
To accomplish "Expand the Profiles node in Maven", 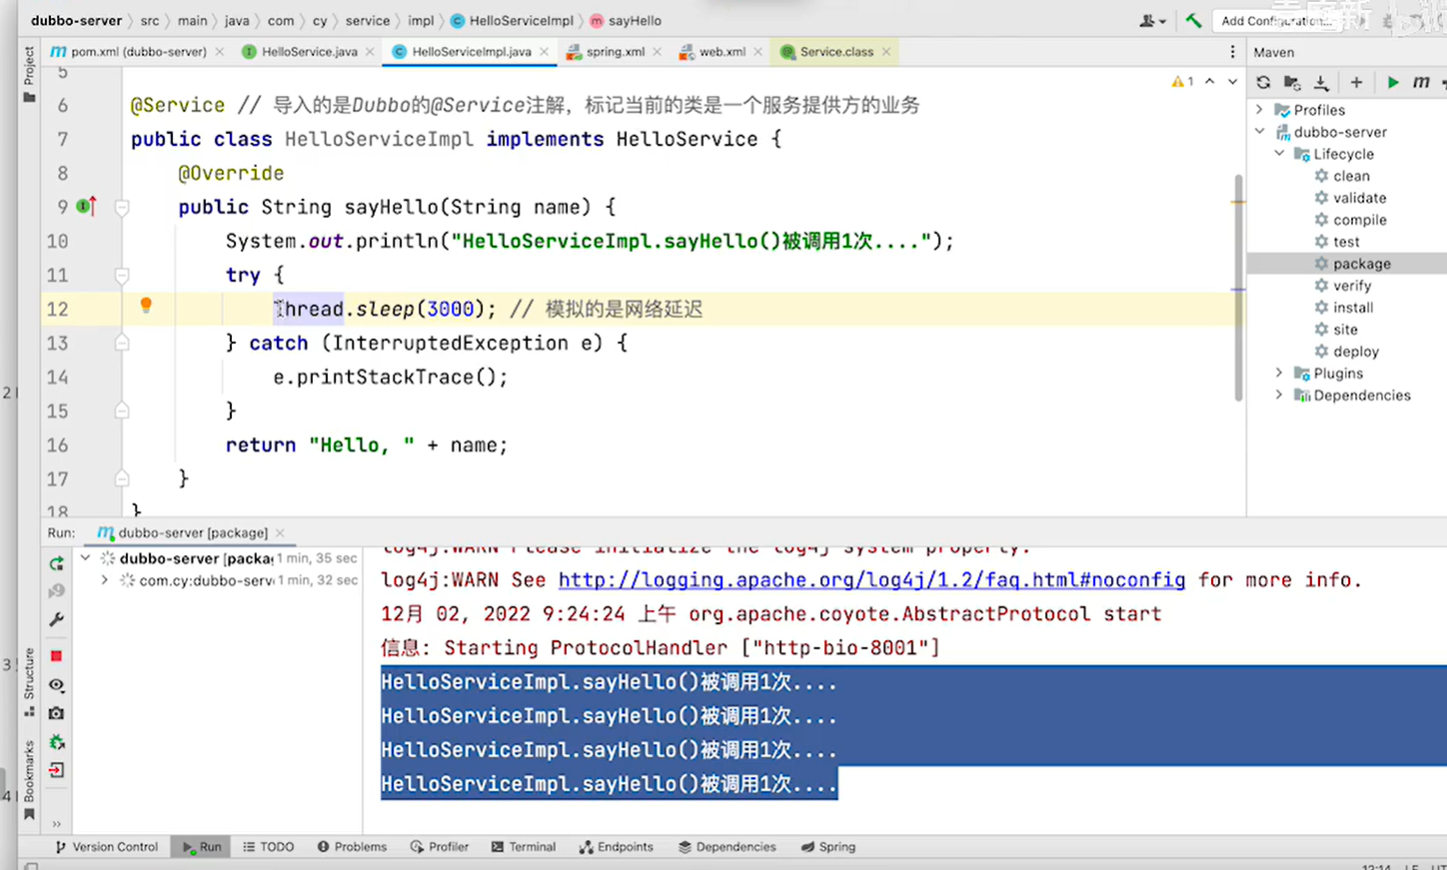I will [1260, 110].
